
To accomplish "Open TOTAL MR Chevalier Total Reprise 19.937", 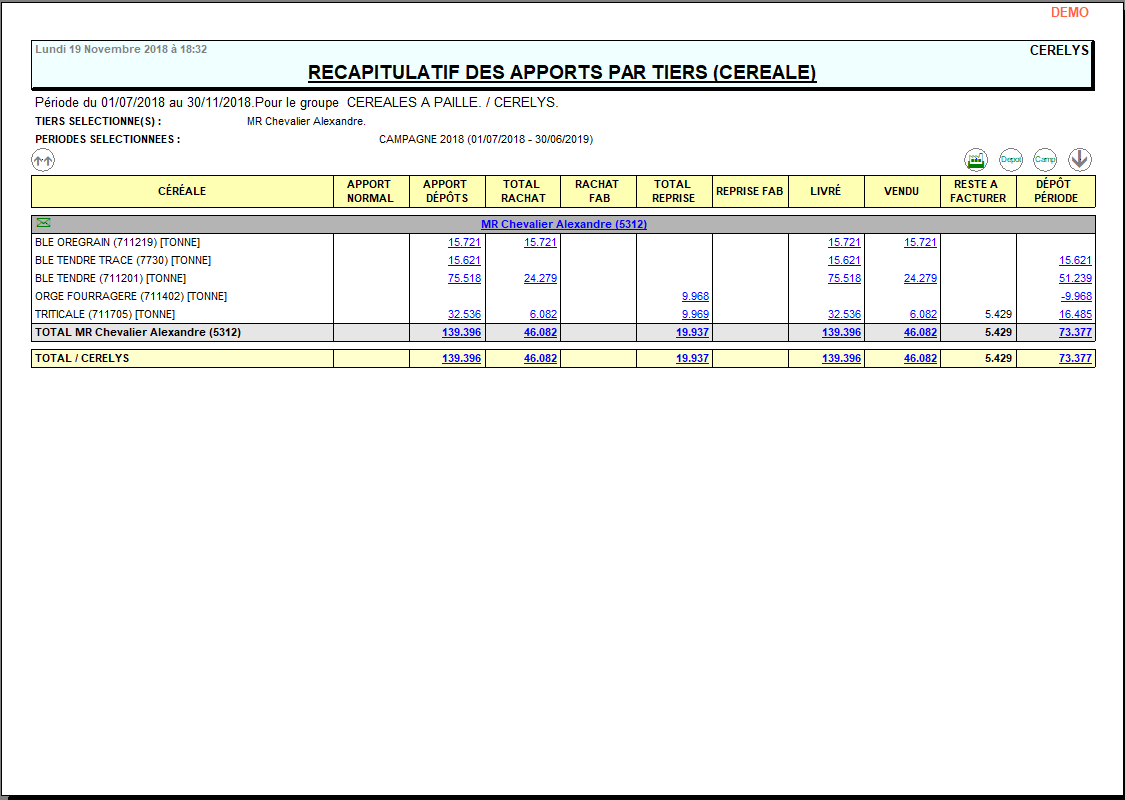I will tap(692, 332).
